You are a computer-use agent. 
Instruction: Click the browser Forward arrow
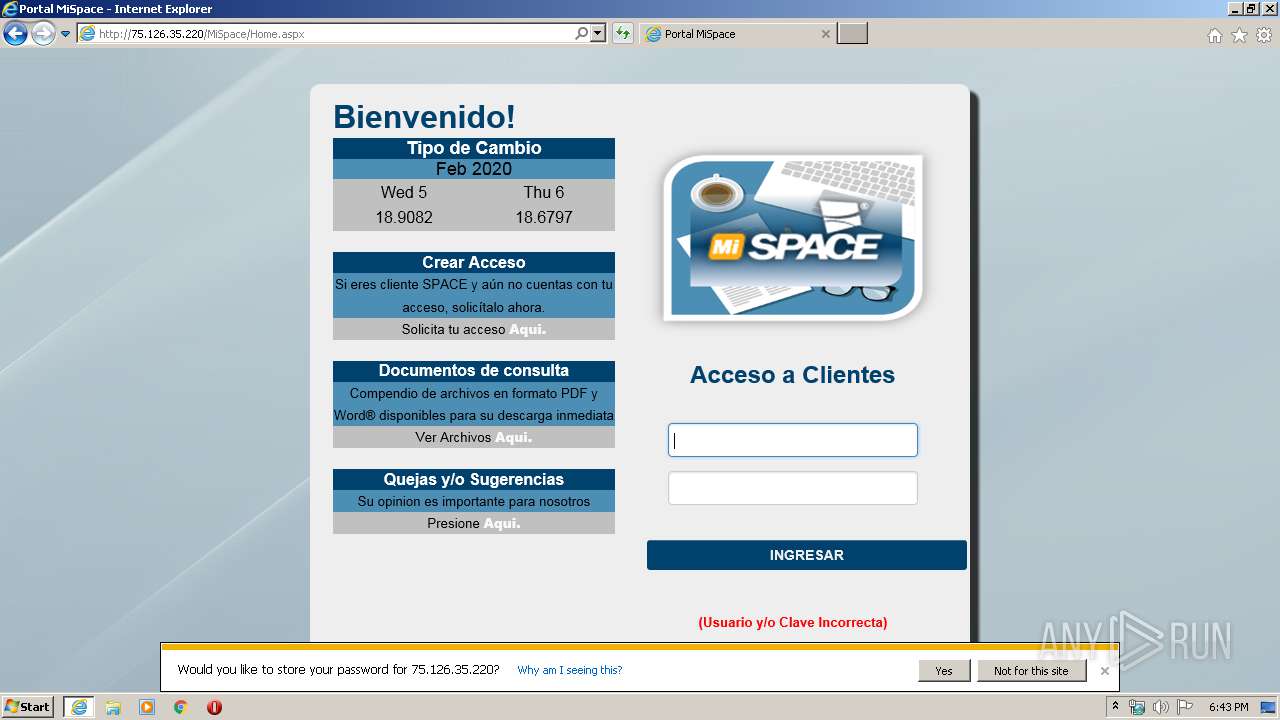click(x=43, y=34)
